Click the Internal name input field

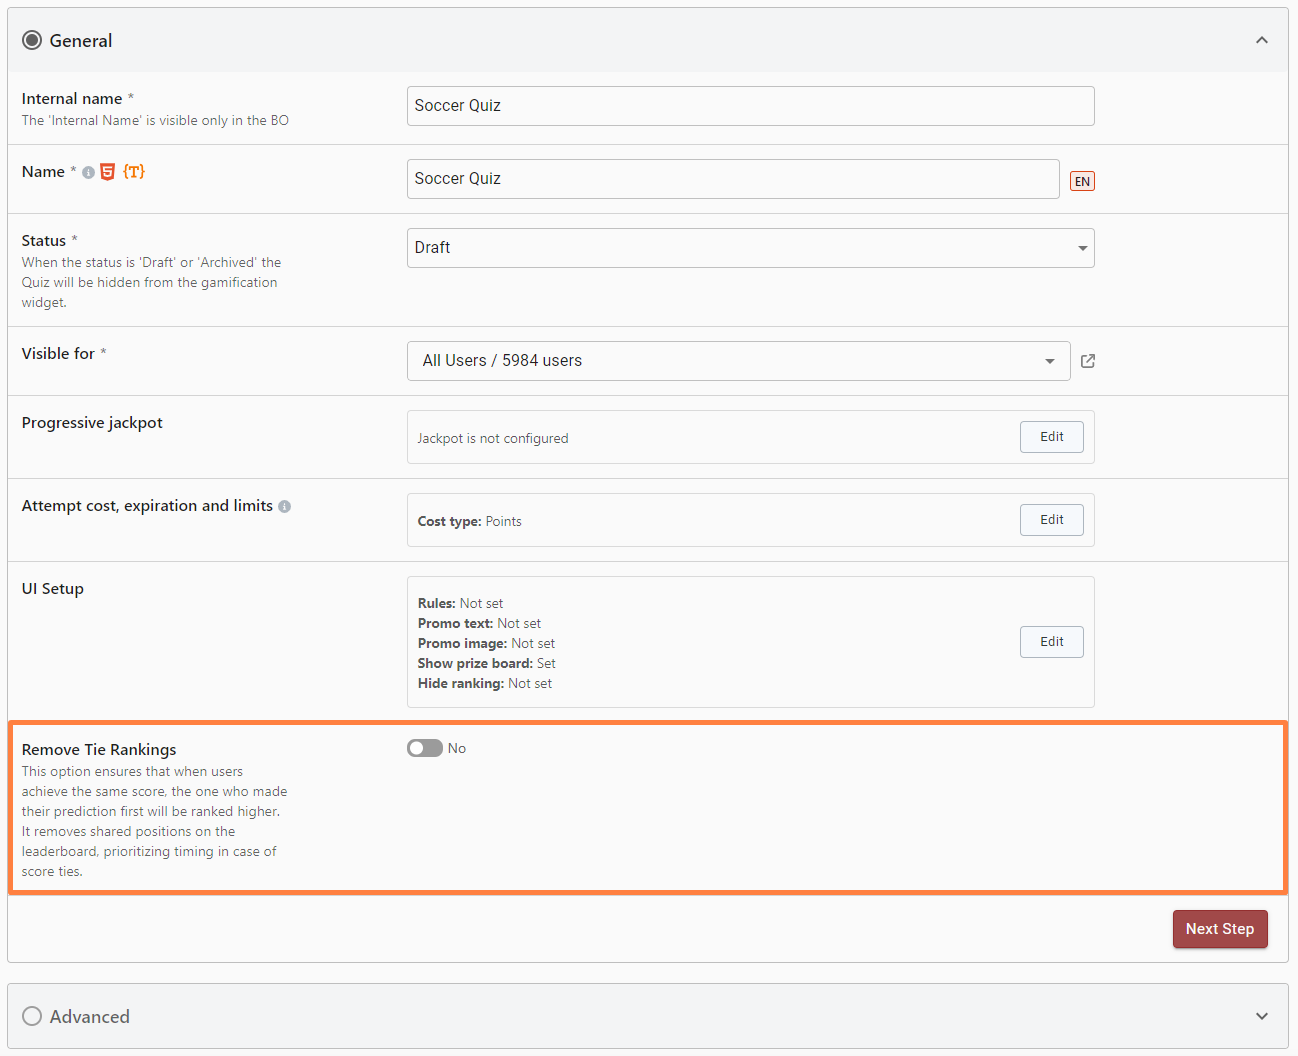[750, 106]
